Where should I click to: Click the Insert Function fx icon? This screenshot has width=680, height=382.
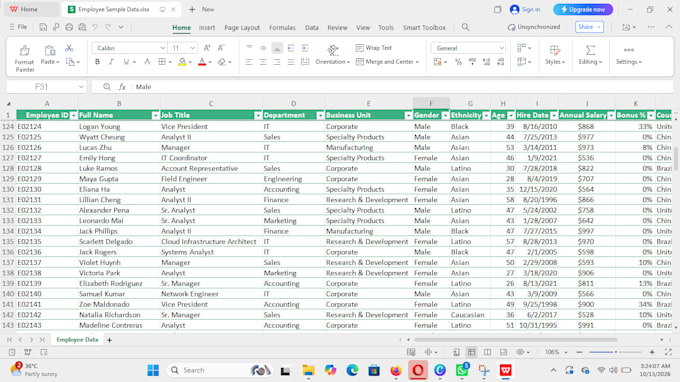[122, 87]
